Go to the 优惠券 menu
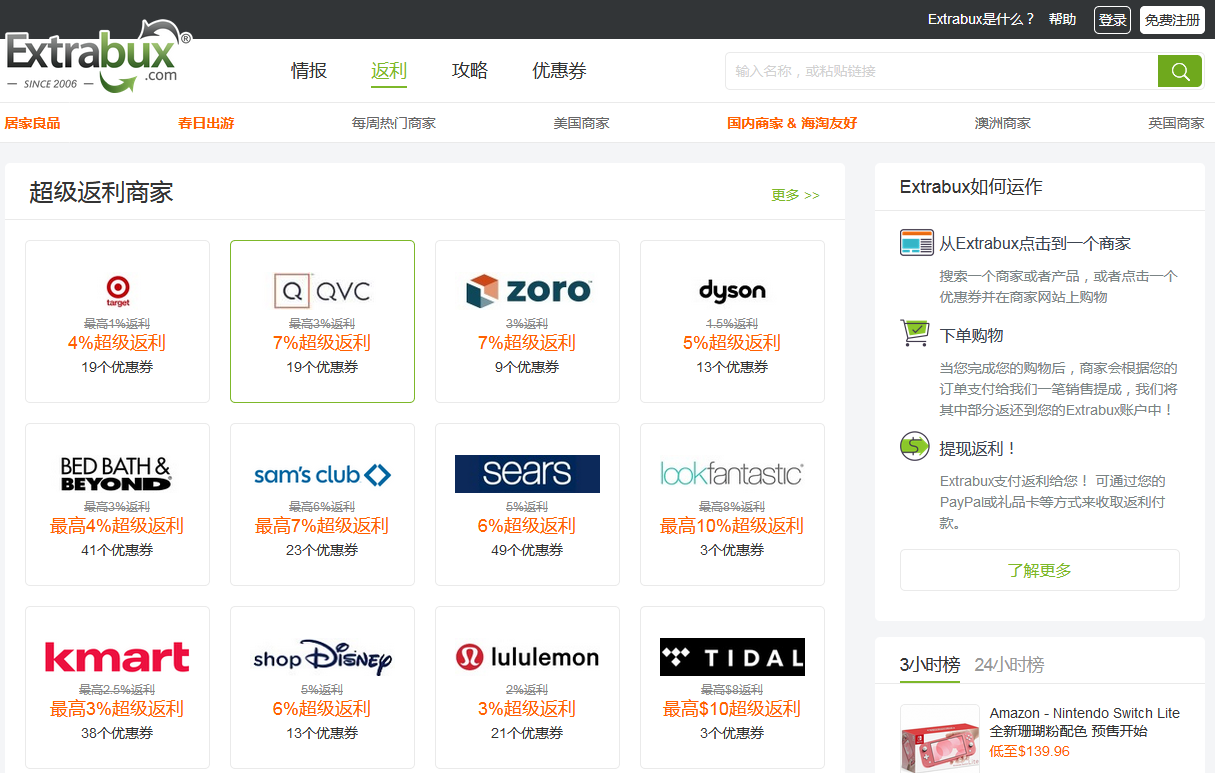 (x=559, y=71)
